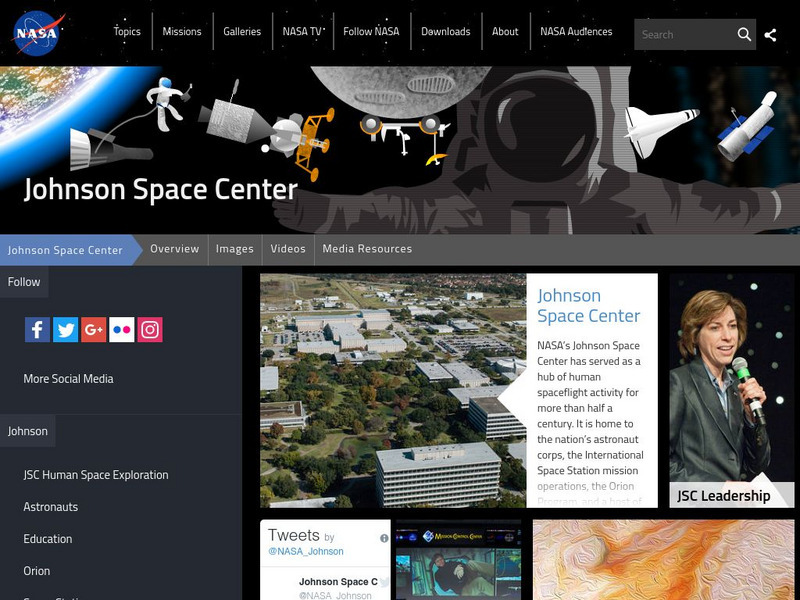Screen dimensions: 800x600
Task: Open the share icon menu
Action: [770, 35]
